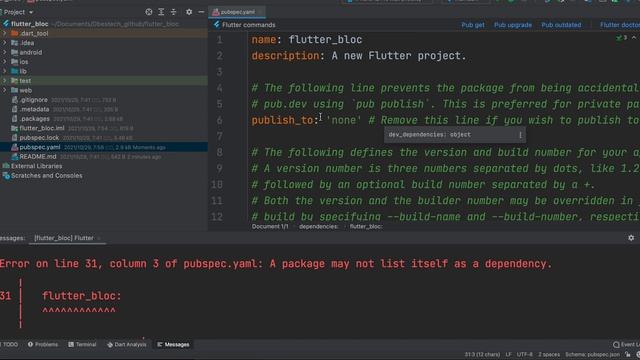Open the Event Log

(627, 344)
